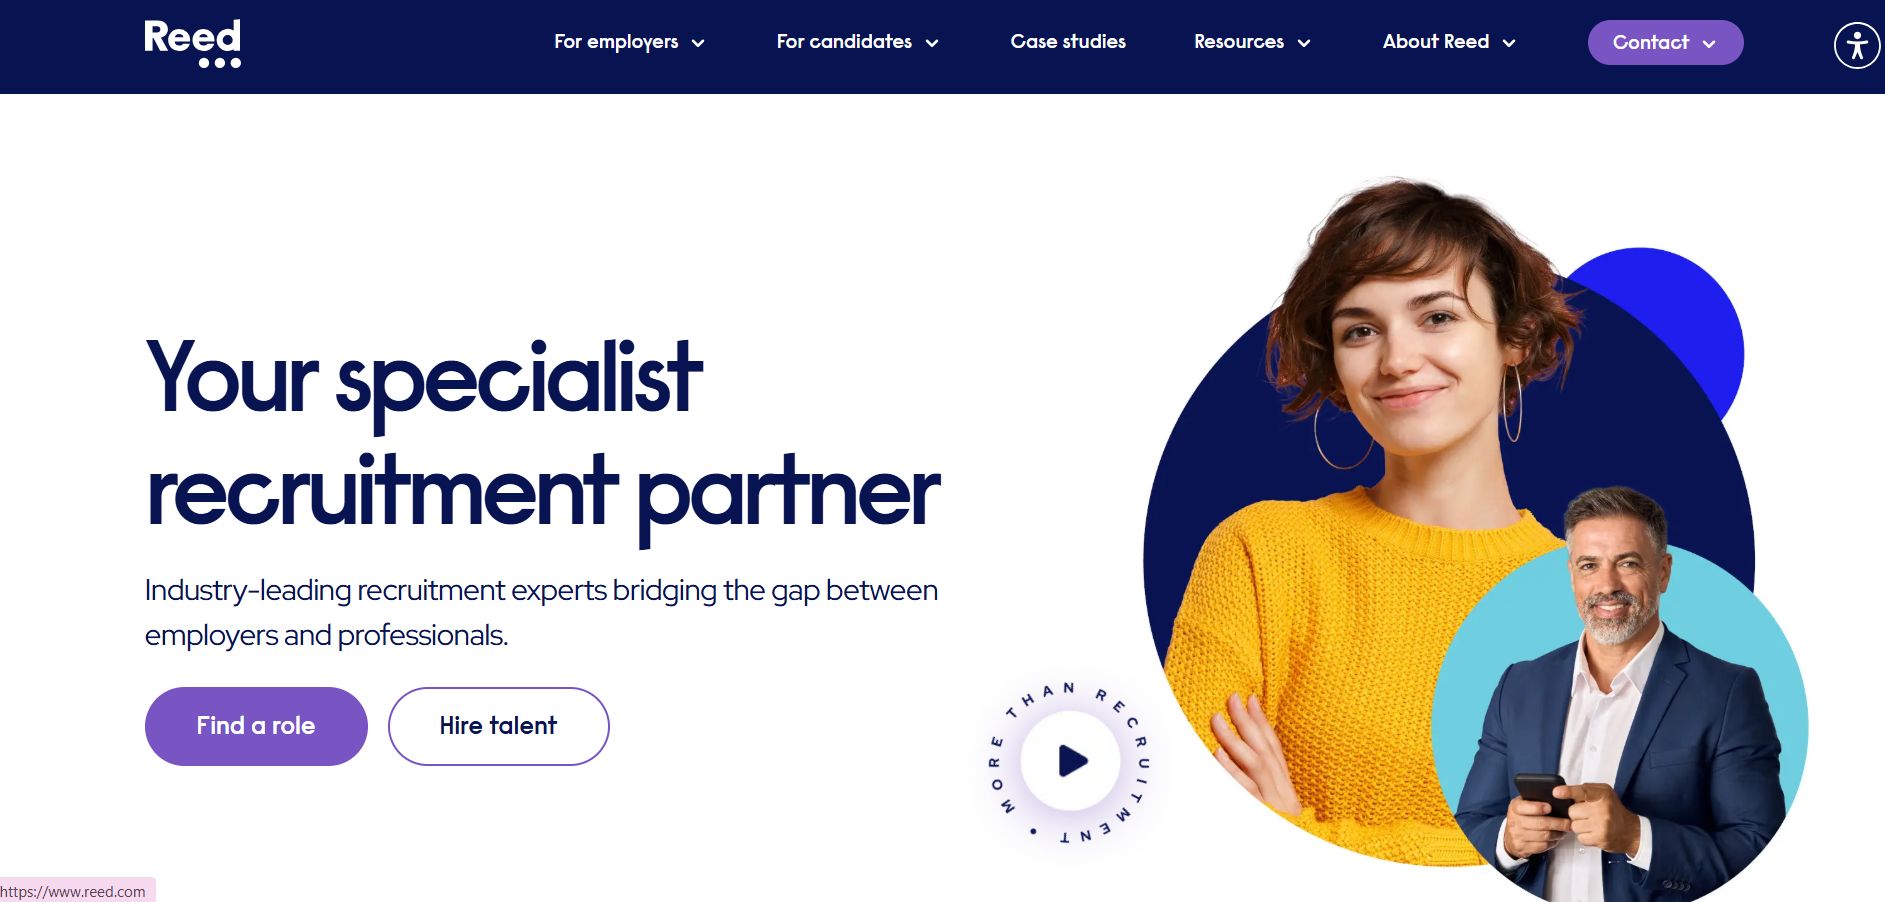The image size is (1885, 902).
Task: Click the Hire talent button
Action: point(498,726)
